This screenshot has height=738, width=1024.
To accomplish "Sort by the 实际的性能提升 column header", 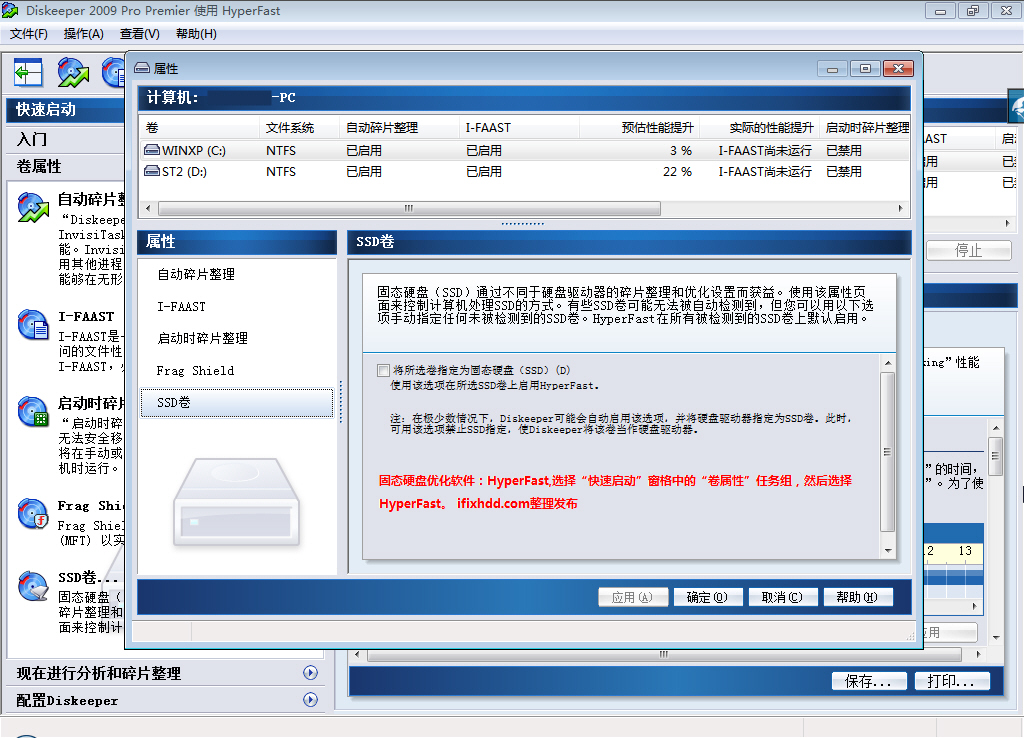I will click(758, 127).
